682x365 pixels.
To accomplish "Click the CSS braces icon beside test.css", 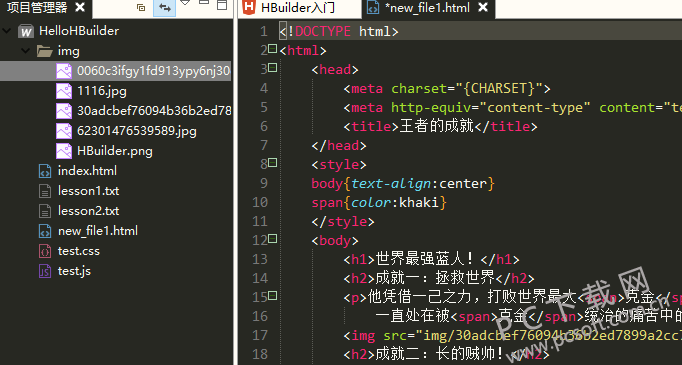I will coord(45,251).
